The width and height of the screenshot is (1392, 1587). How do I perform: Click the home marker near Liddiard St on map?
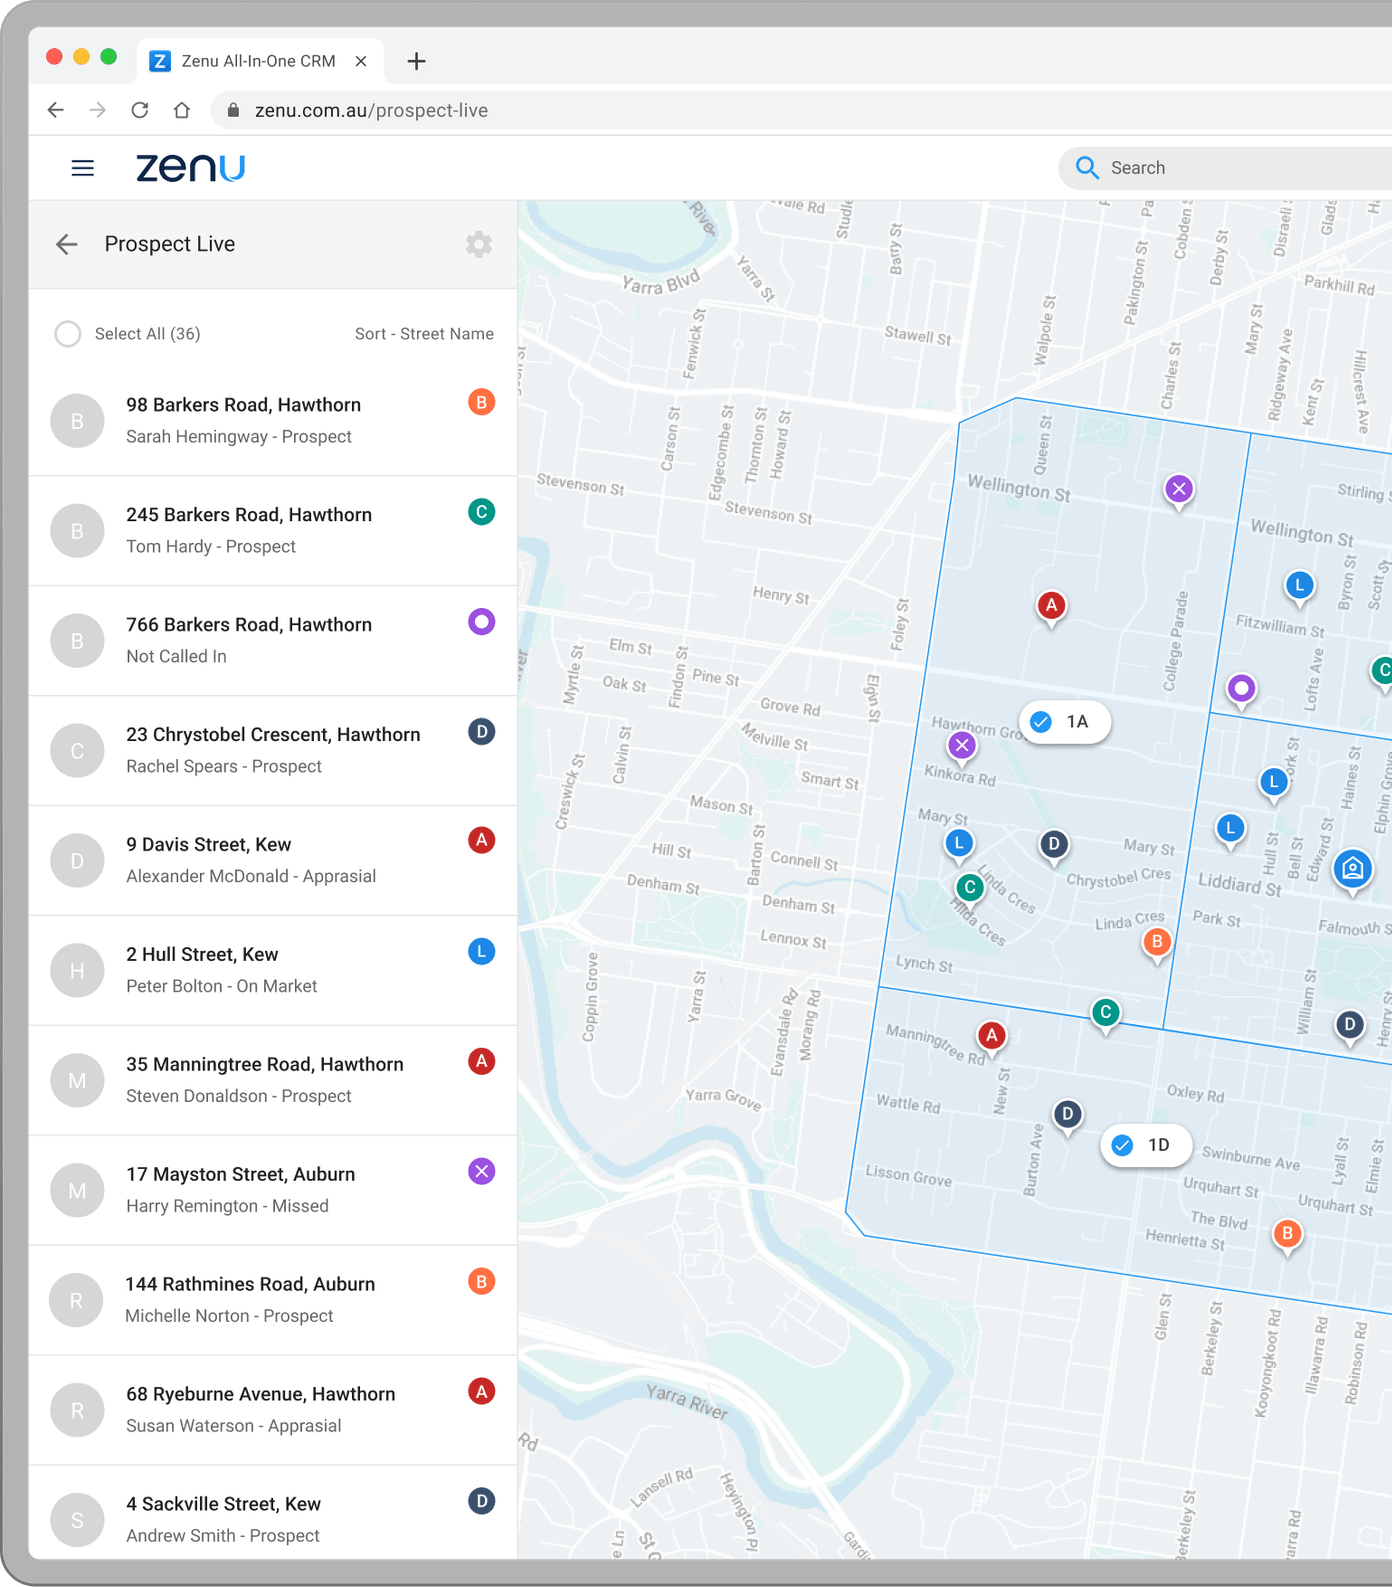pyautogui.click(x=1353, y=868)
